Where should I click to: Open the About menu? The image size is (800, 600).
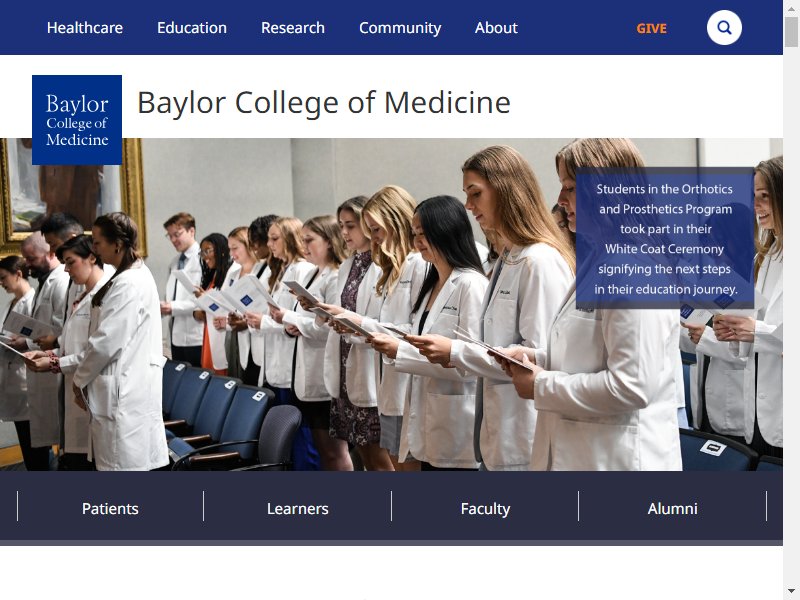point(496,28)
